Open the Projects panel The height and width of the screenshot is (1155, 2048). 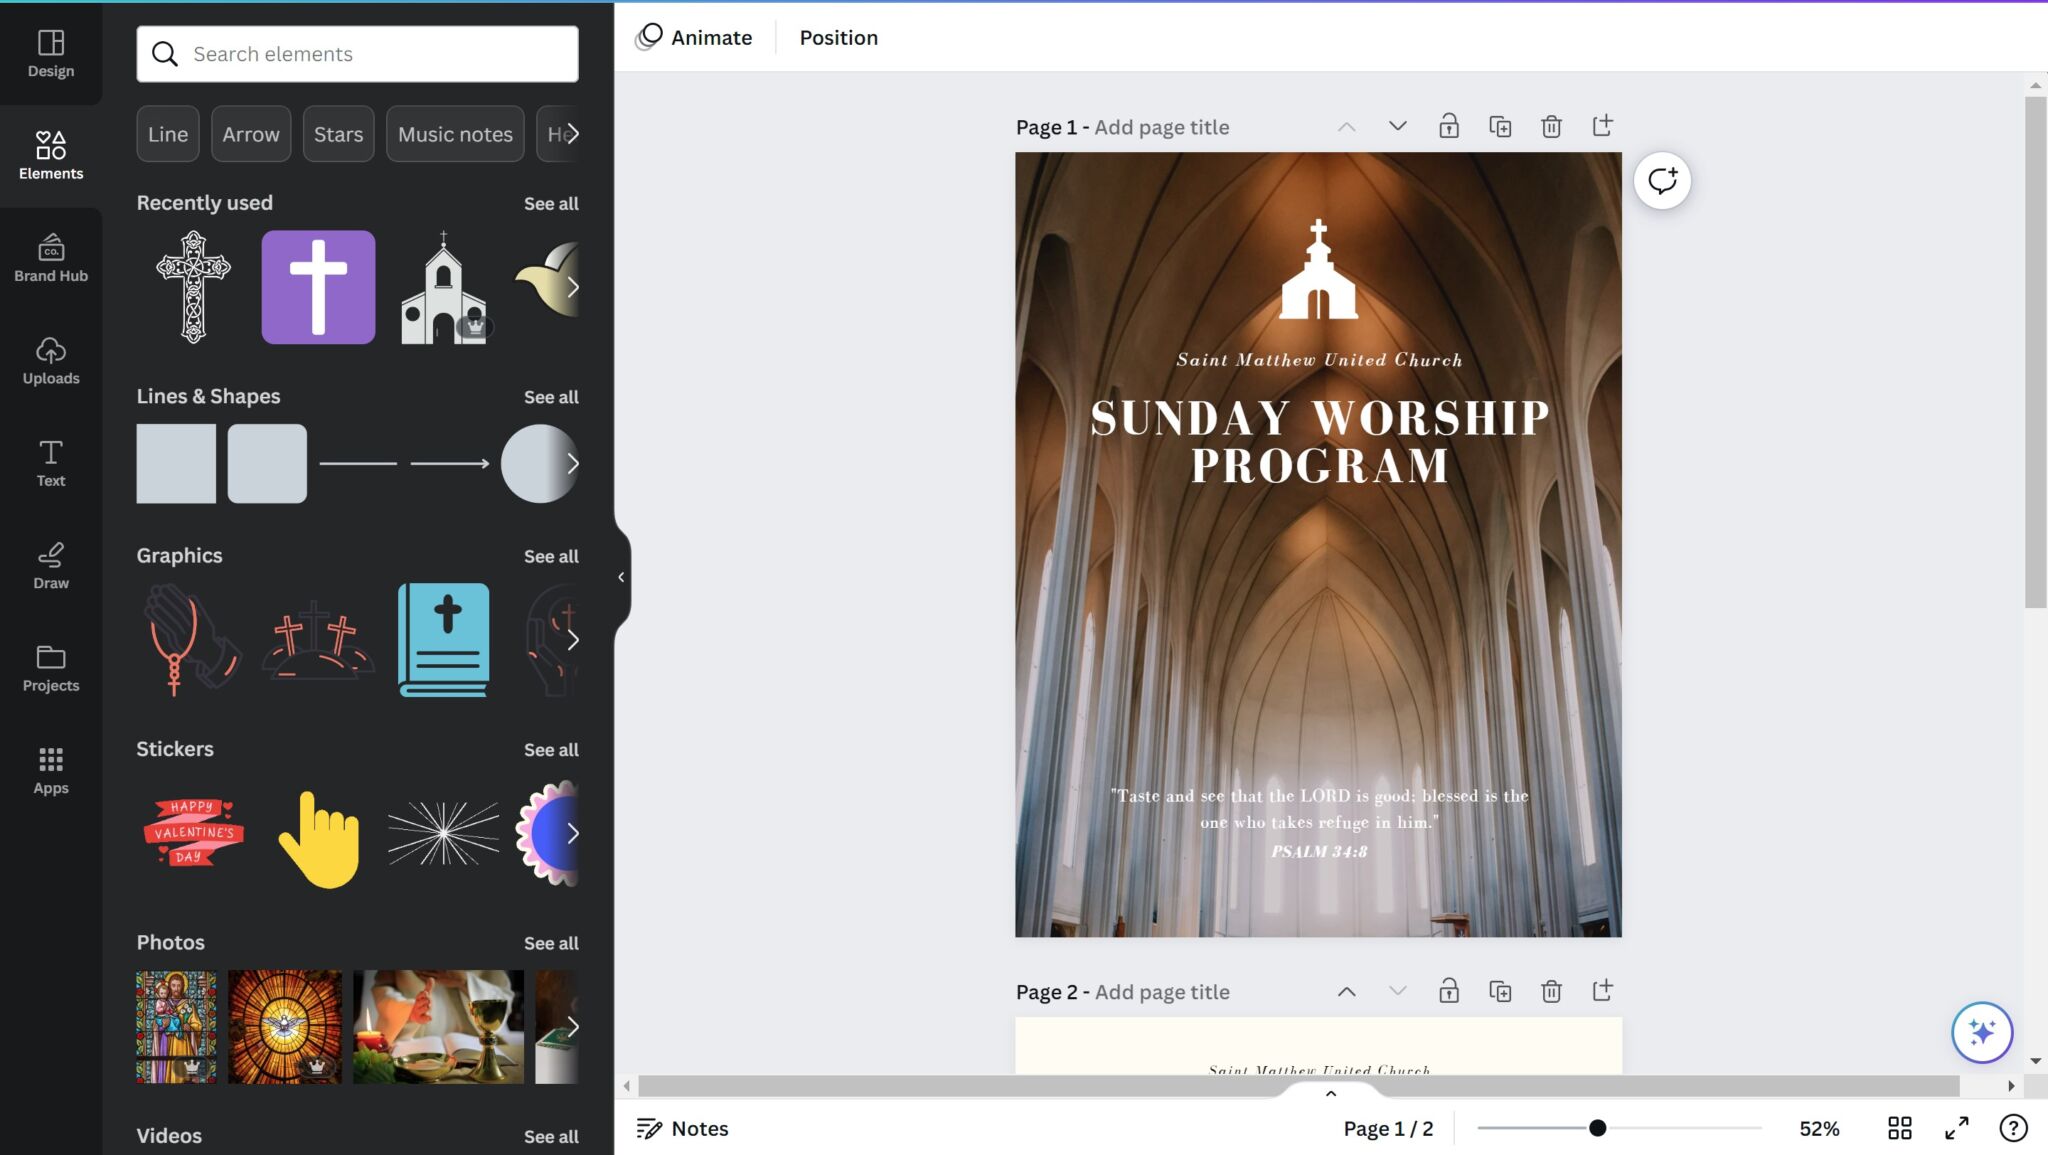tap(50, 668)
